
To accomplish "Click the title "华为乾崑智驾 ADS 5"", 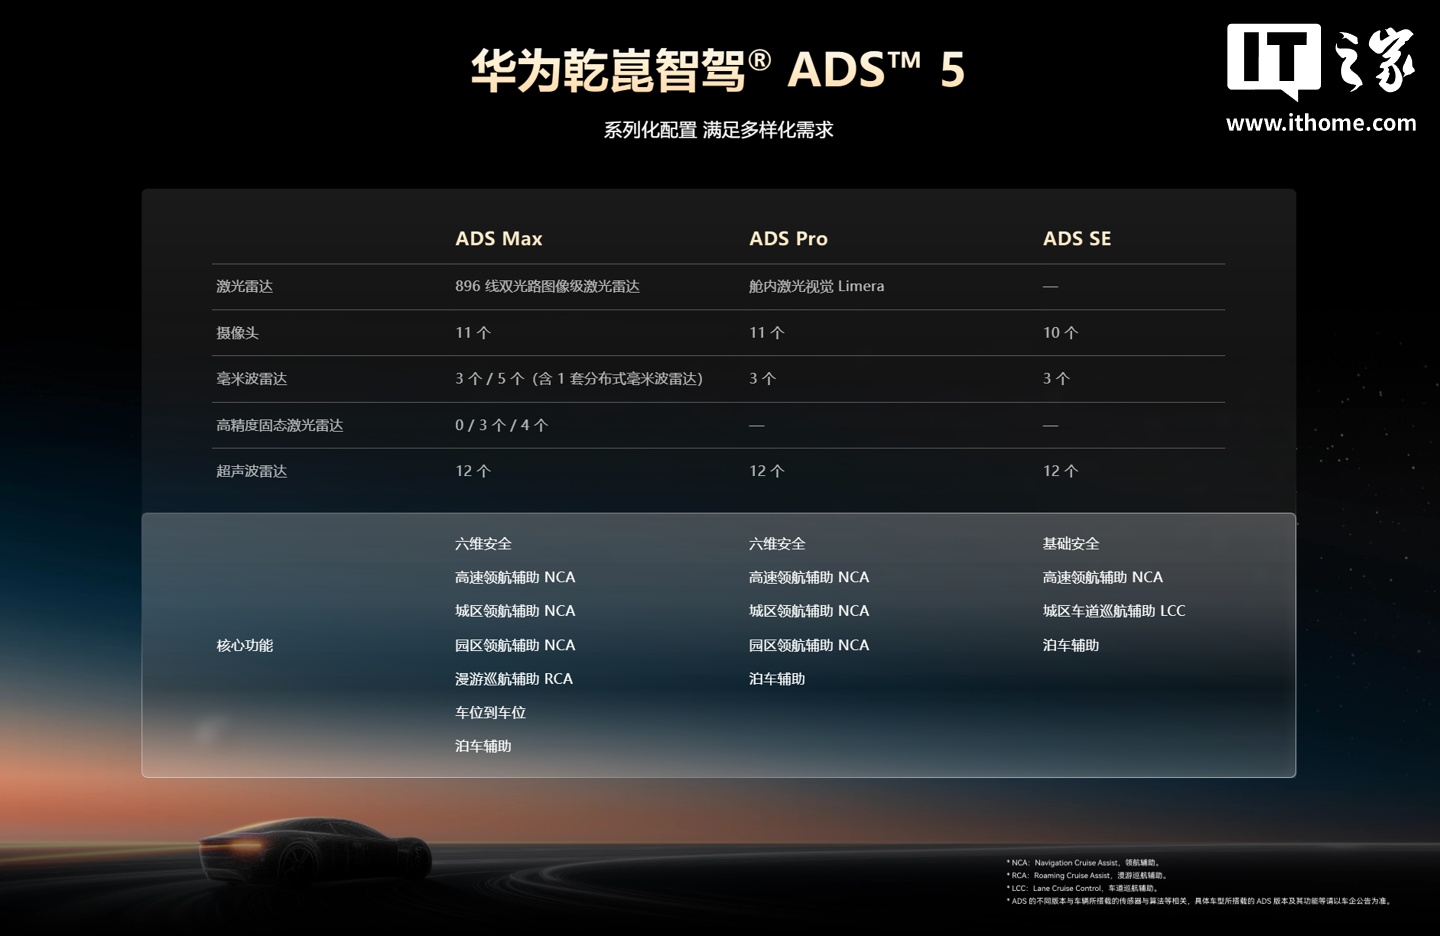I will [718, 70].
